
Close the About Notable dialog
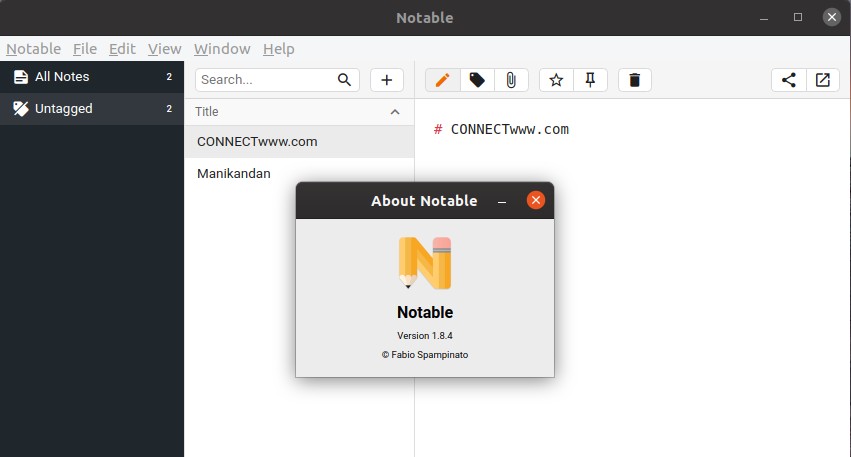click(536, 200)
